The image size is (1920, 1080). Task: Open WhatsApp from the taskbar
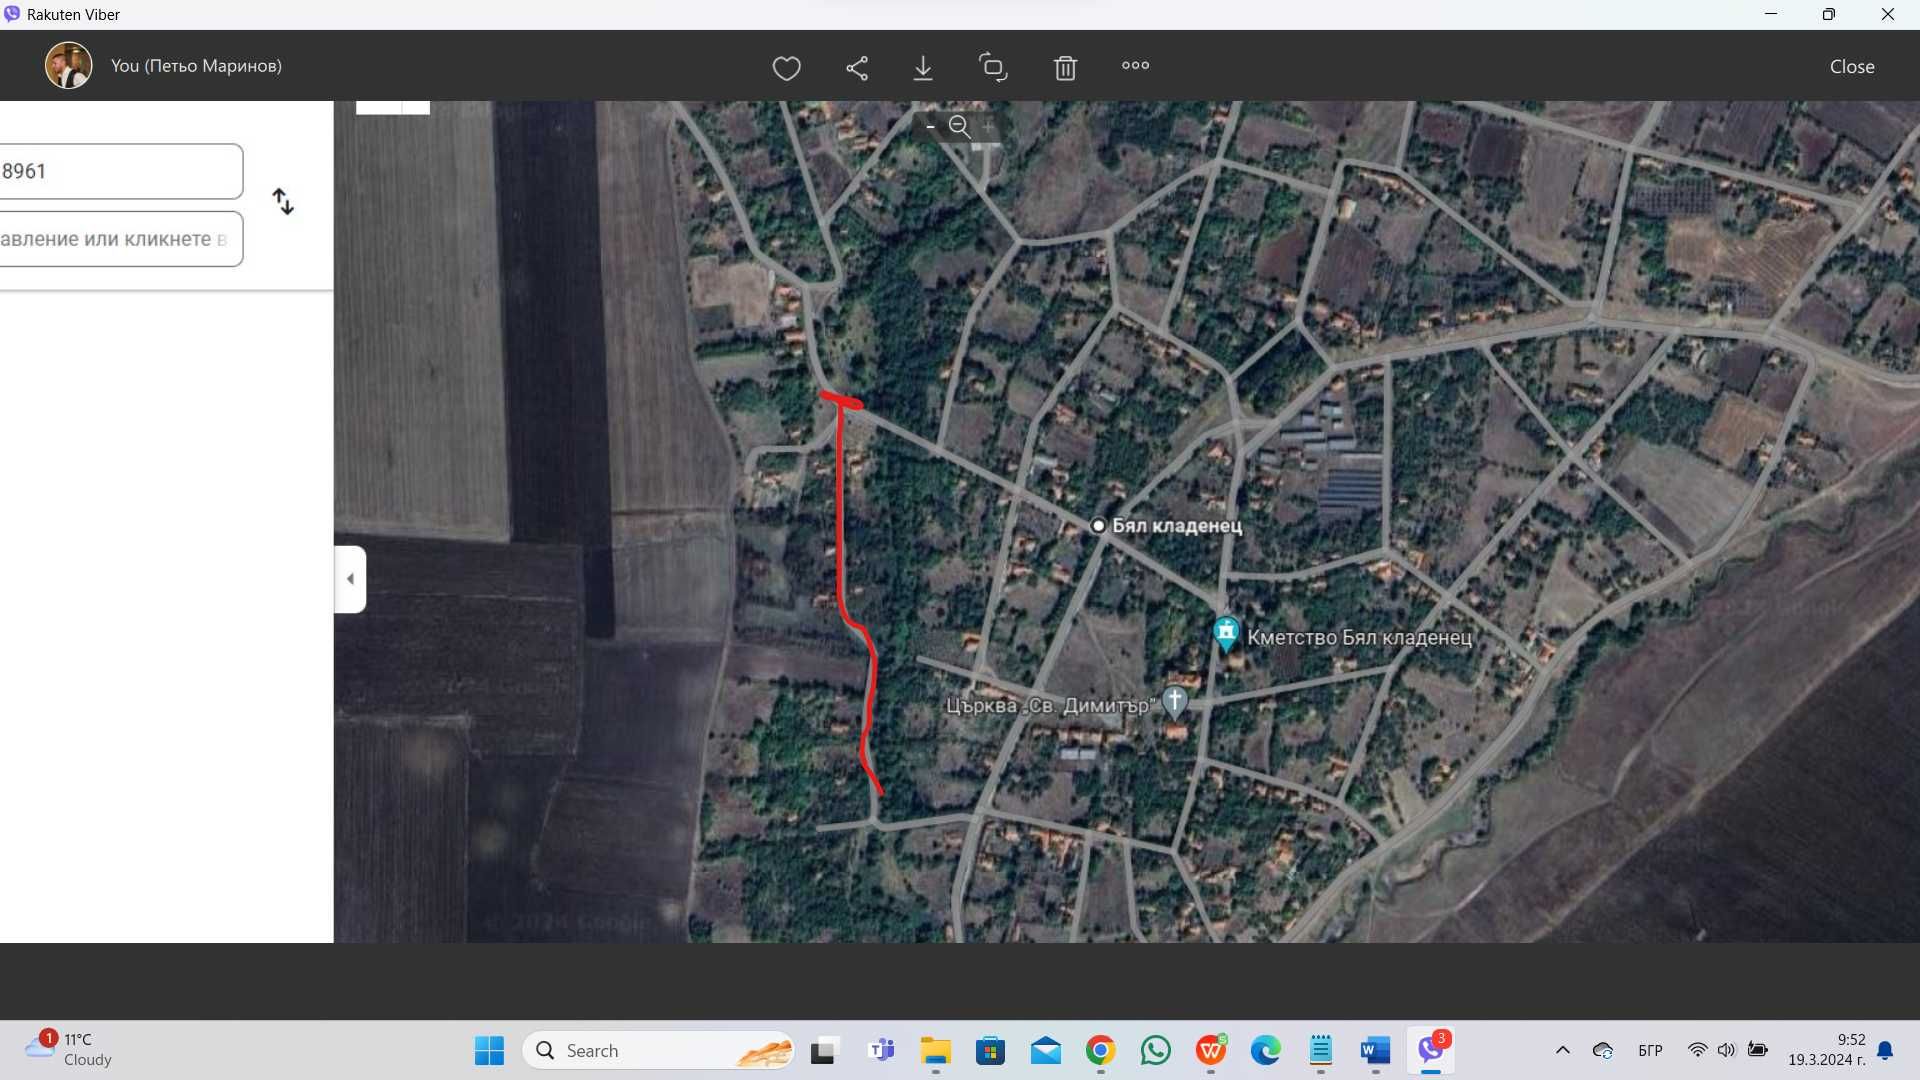1155,1050
